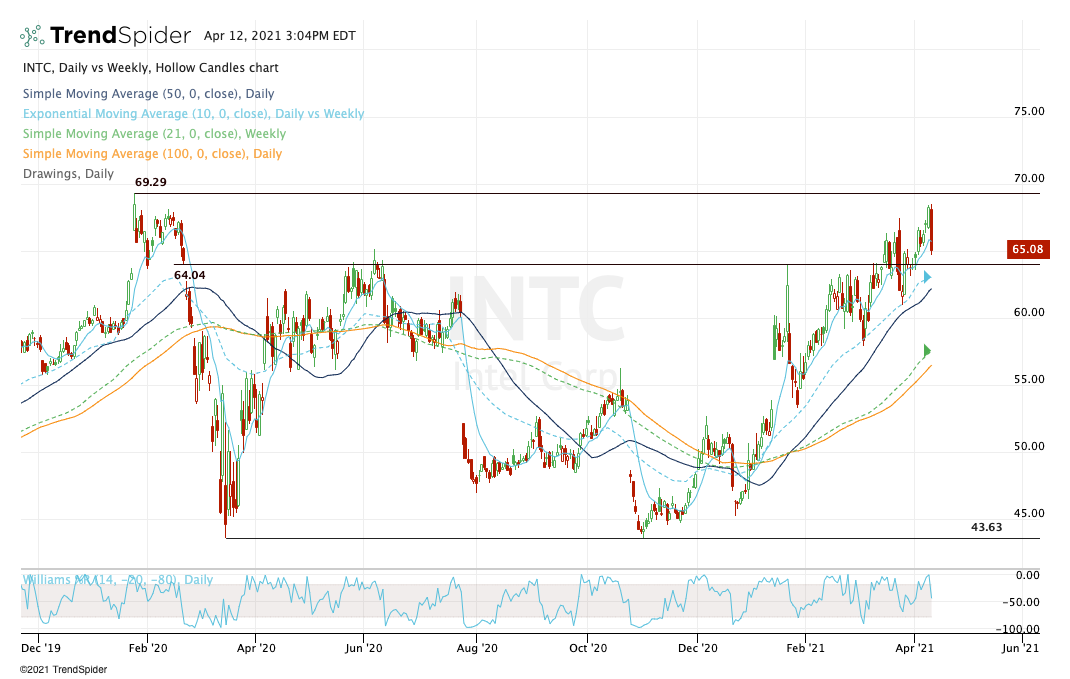Click the Apr '21 date axis label
Viewport: 1070px width, 679px height.
point(914,648)
